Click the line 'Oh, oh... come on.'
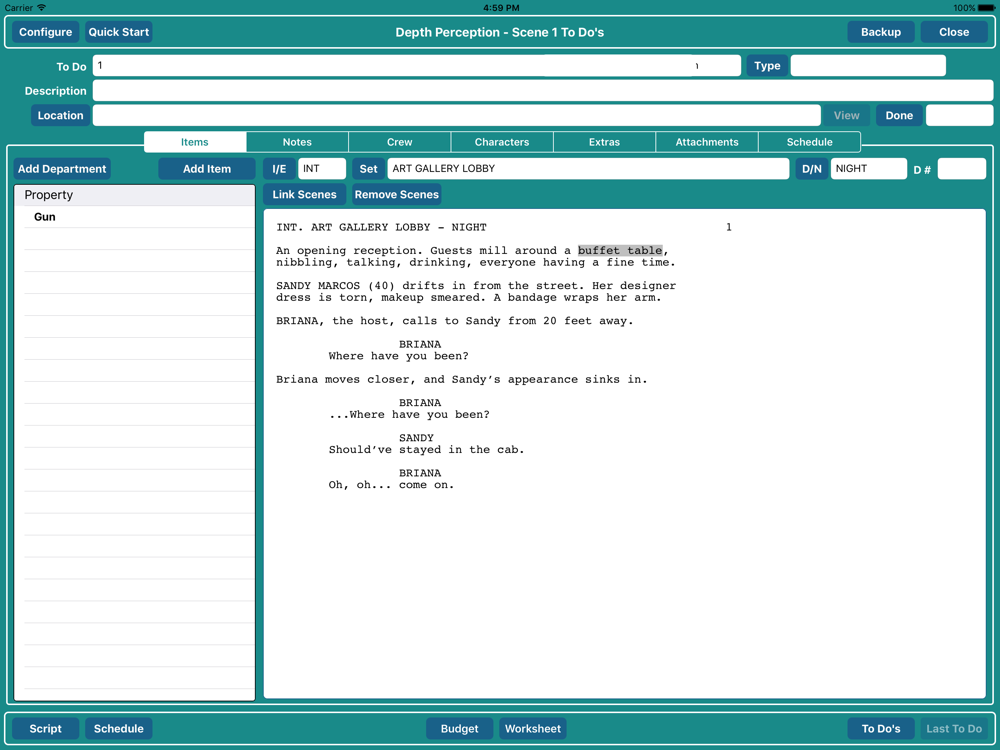1000x750 pixels. (391, 485)
